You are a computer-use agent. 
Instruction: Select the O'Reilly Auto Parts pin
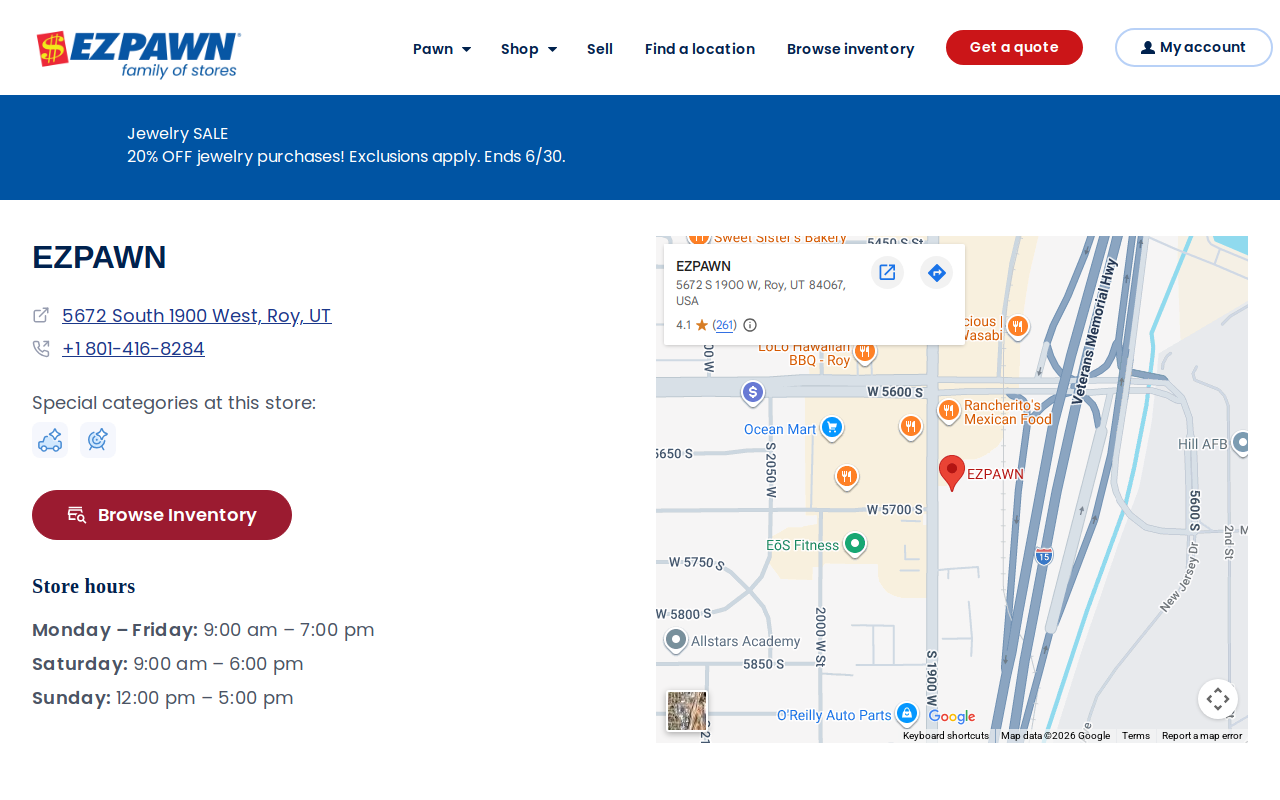pyautogui.click(x=907, y=714)
